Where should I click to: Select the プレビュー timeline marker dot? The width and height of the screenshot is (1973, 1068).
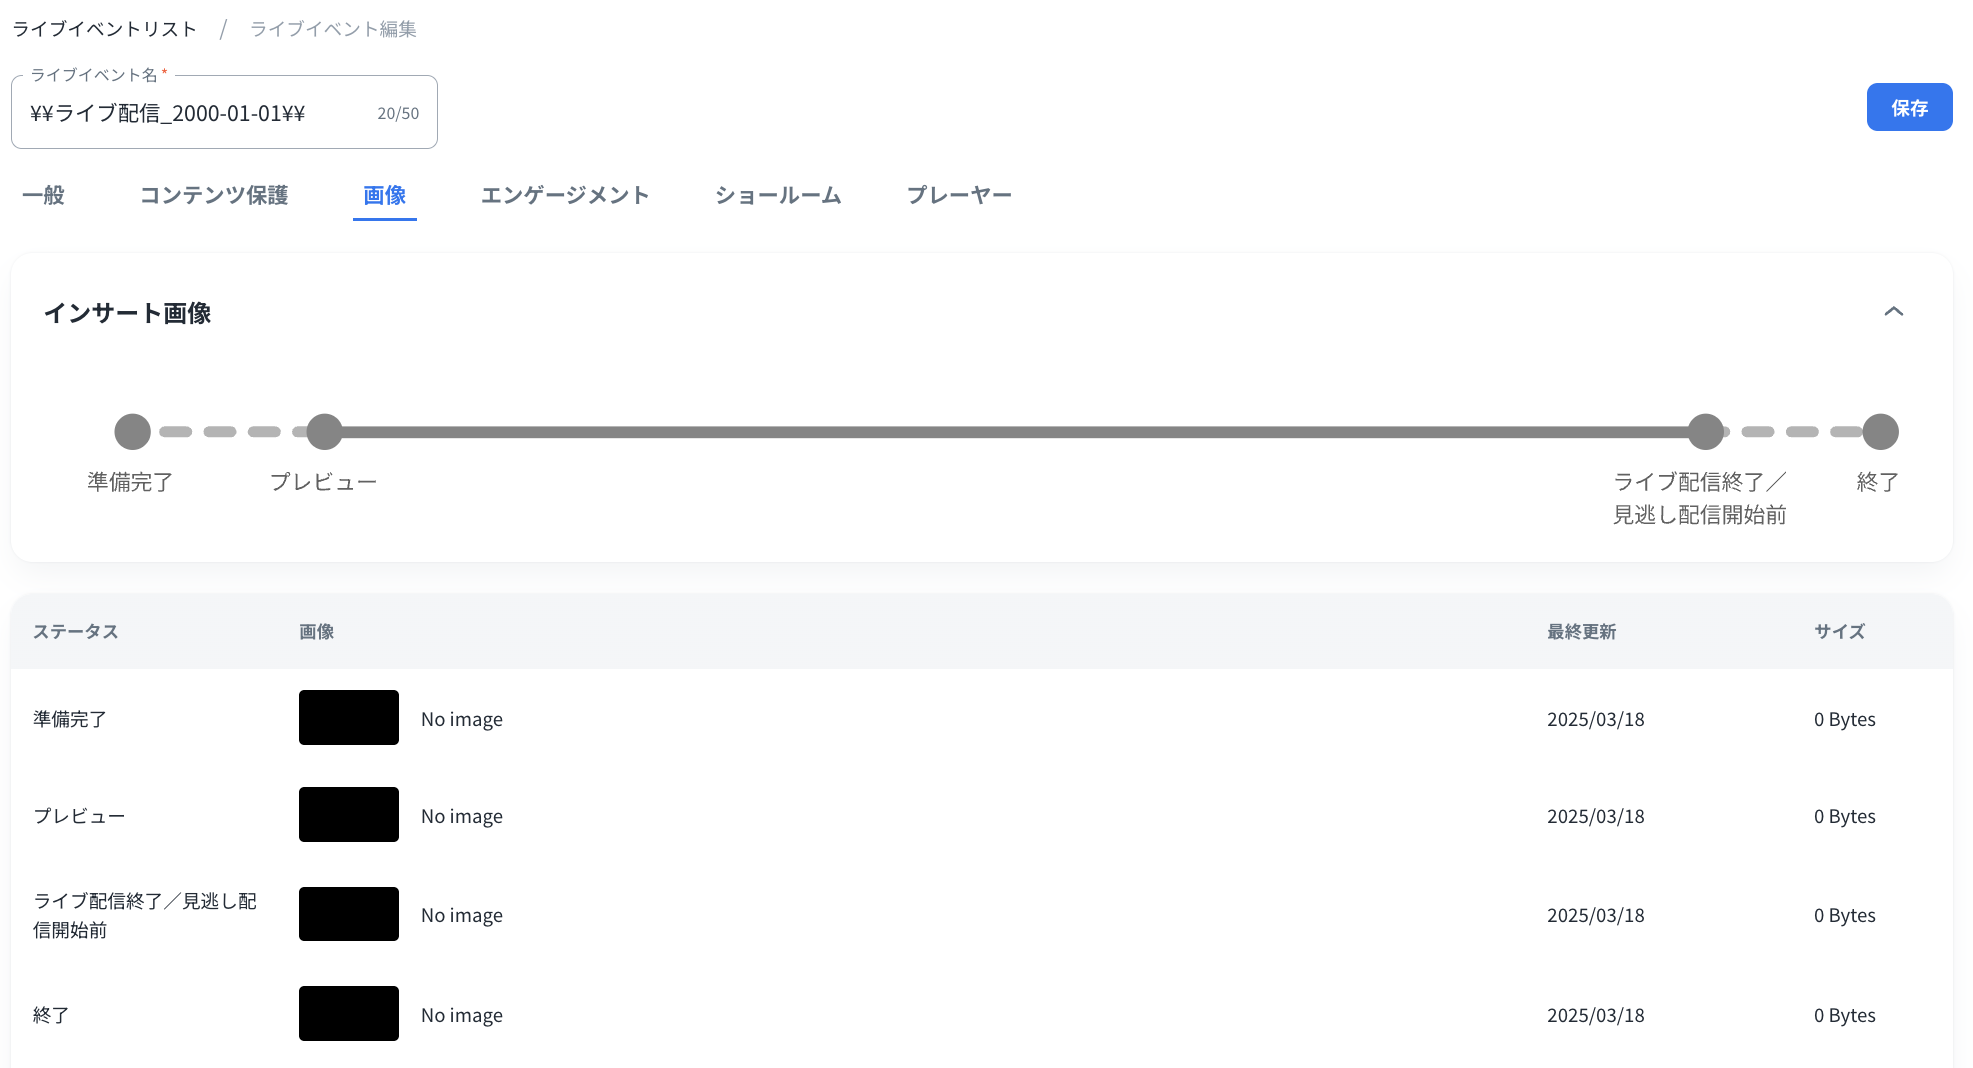(x=324, y=432)
